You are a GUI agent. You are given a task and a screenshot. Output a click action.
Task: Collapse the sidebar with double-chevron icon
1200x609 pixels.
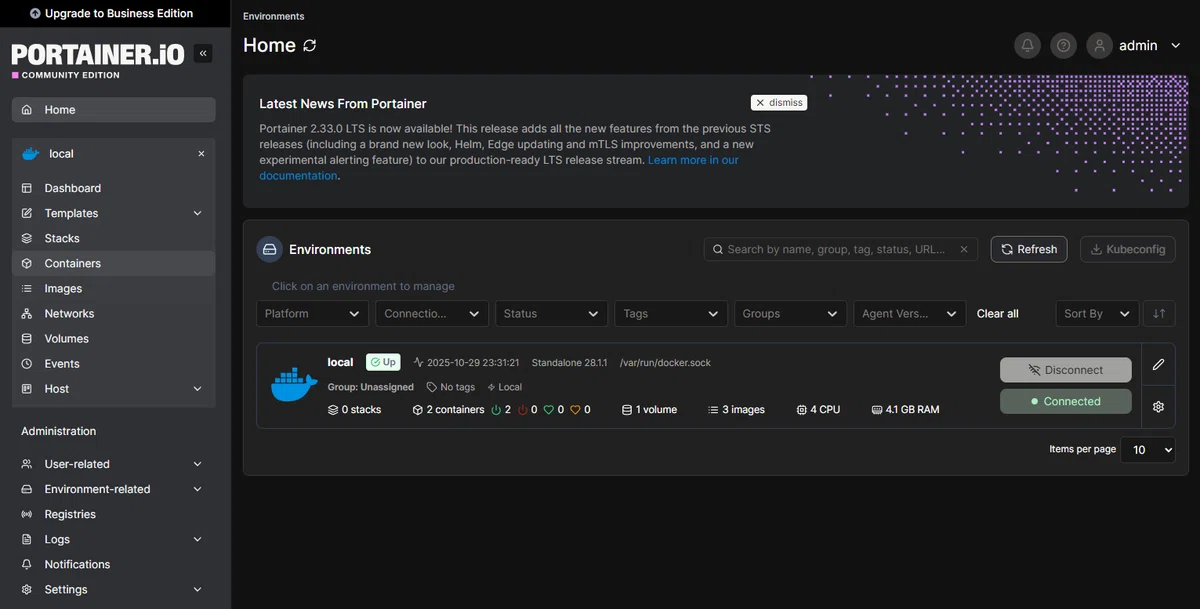pyautogui.click(x=203, y=53)
